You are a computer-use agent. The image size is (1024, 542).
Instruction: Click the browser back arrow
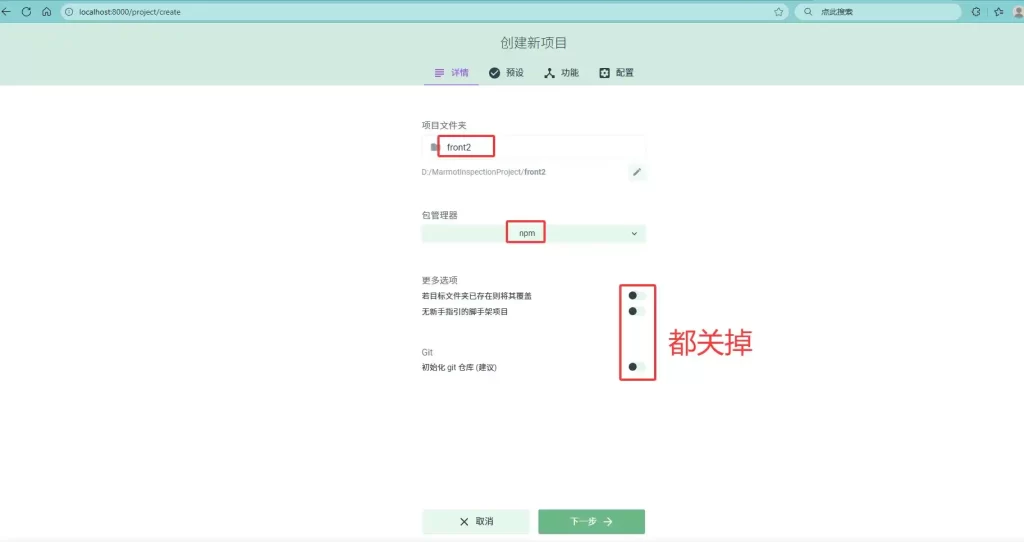pyautogui.click(x=7, y=12)
